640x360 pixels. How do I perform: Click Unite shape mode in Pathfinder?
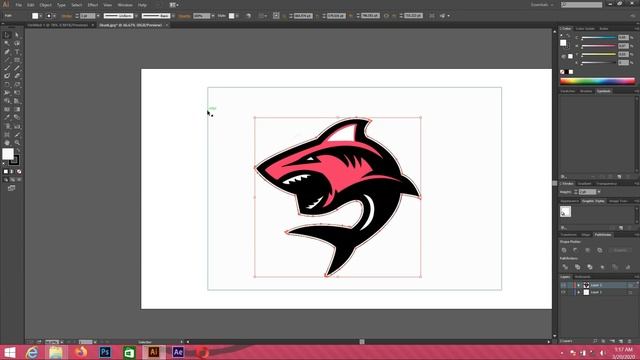(564, 250)
